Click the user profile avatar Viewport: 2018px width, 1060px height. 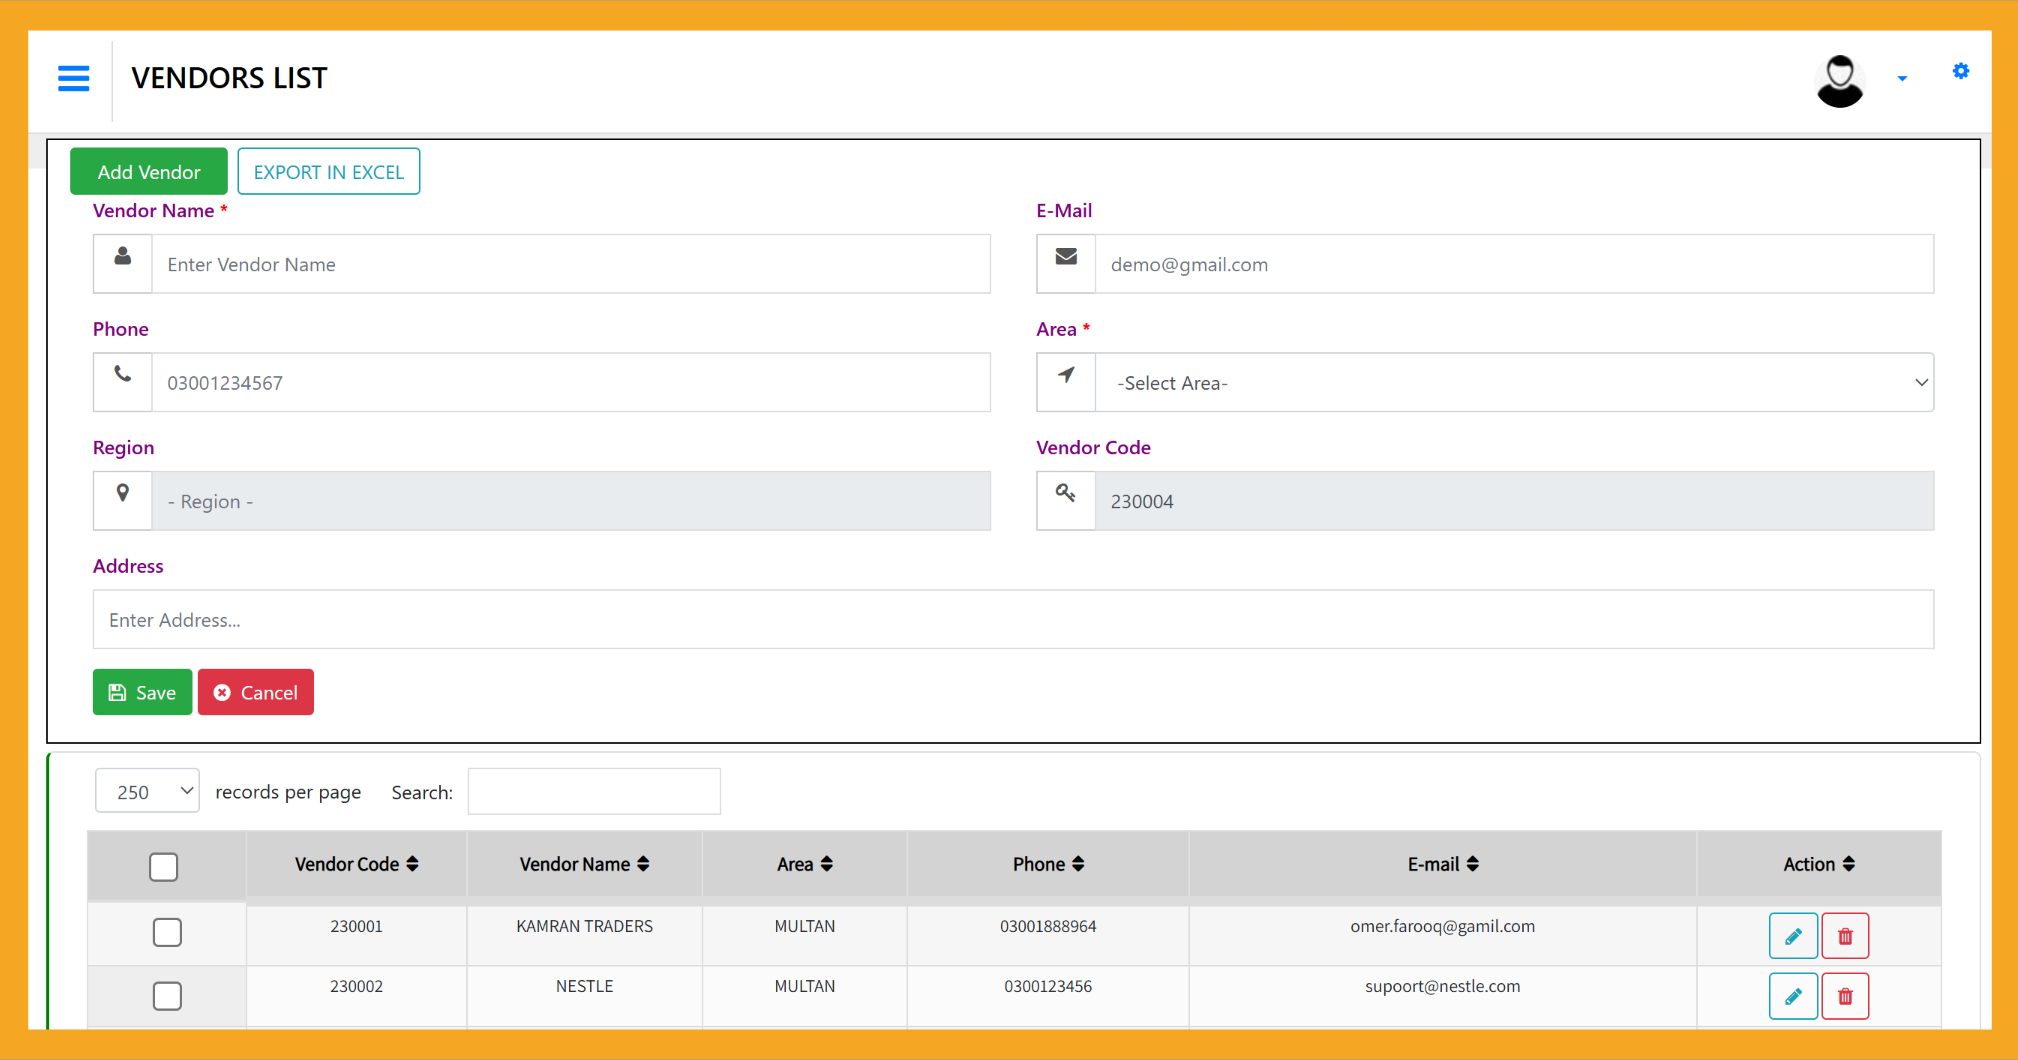(x=1839, y=80)
